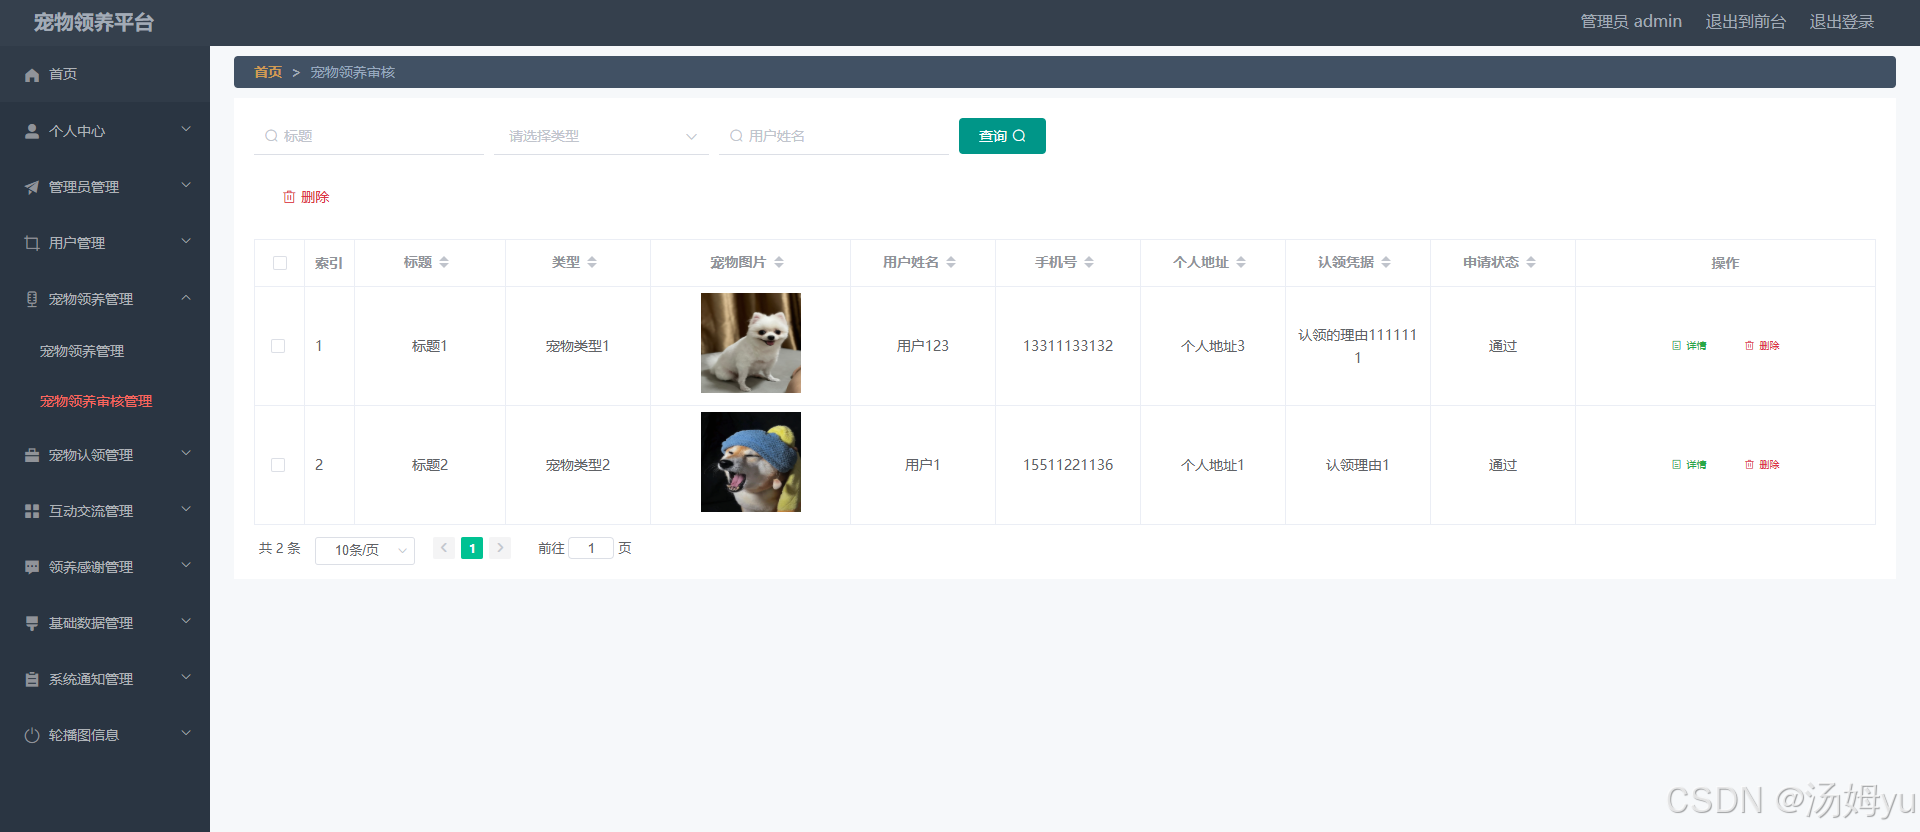Viewport: 1920px width, 832px height.
Task: Open the Shiba with blue hat image
Action: (x=751, y=462)
